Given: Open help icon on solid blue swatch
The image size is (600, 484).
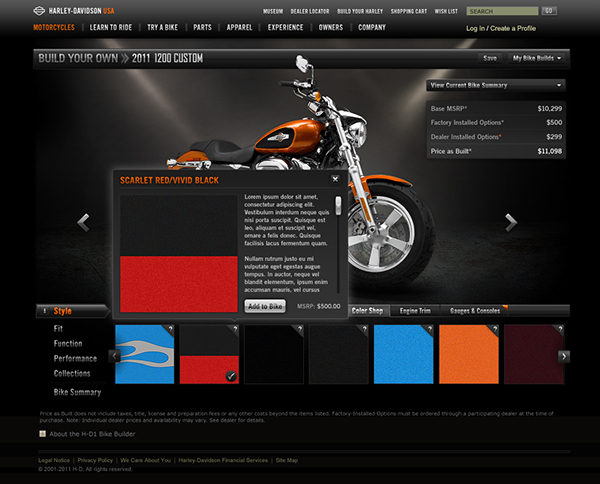Looking at the screenshot, I should click(430, 329).
